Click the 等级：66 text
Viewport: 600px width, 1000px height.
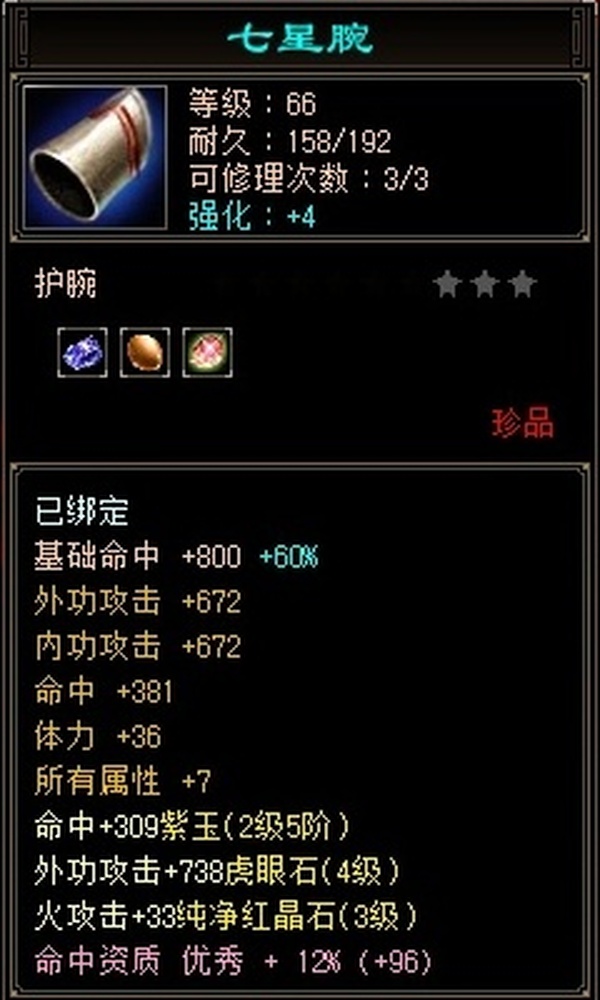(x=252, y=105)
